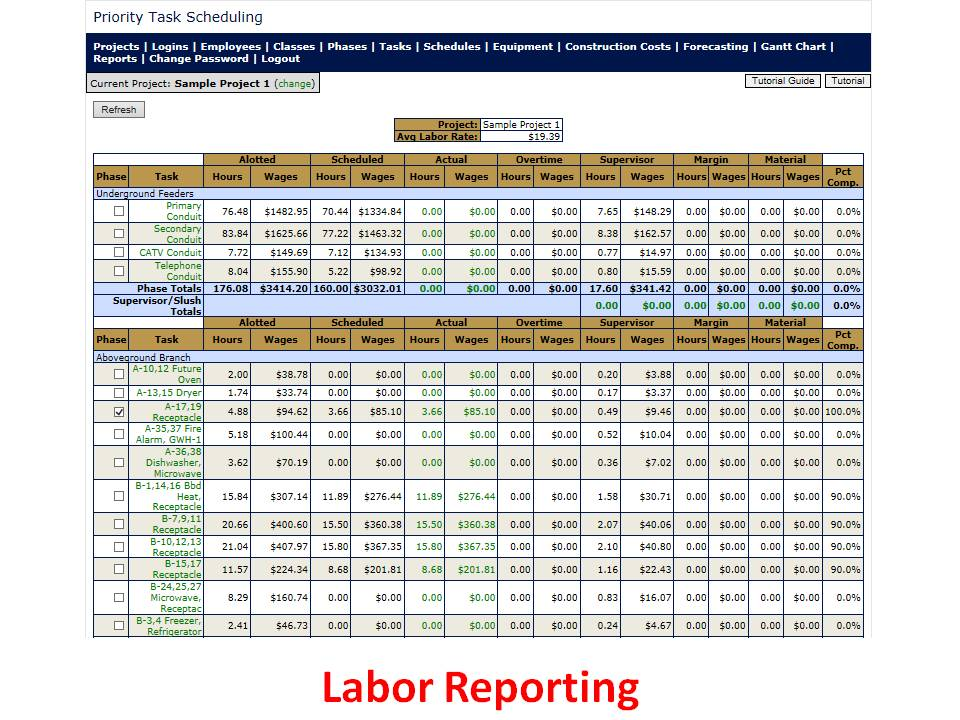Open the Reports page
The width and height of the screenshot is (960, 720).
[x=115, y=59]
